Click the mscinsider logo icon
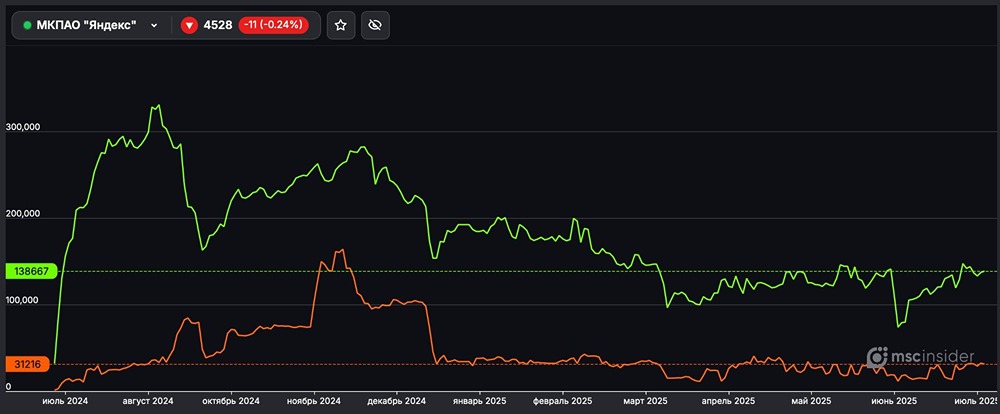The image size is (1000, 414). click(877, 357)
